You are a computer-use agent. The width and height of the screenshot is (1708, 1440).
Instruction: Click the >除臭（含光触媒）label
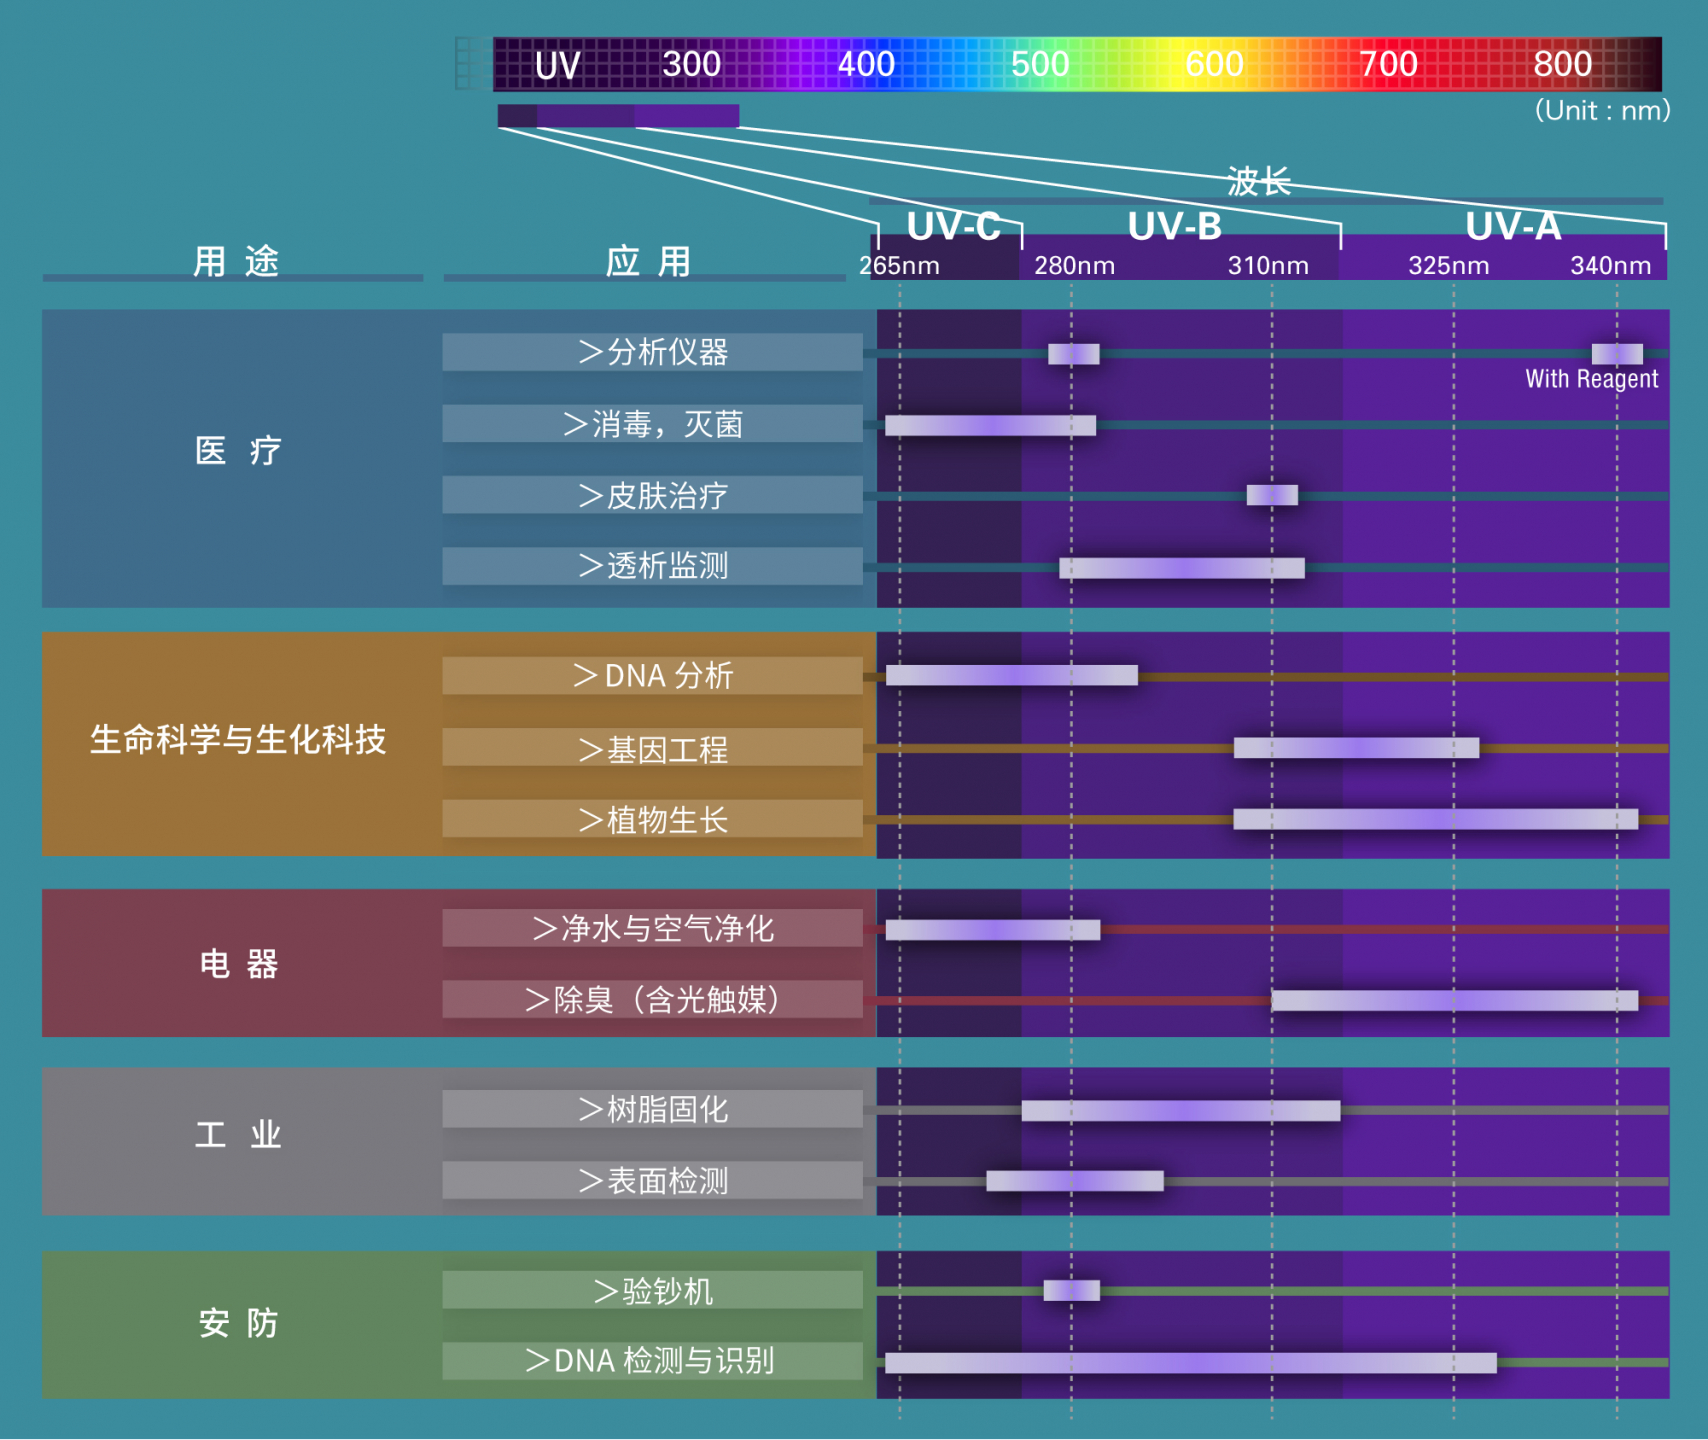652,999
